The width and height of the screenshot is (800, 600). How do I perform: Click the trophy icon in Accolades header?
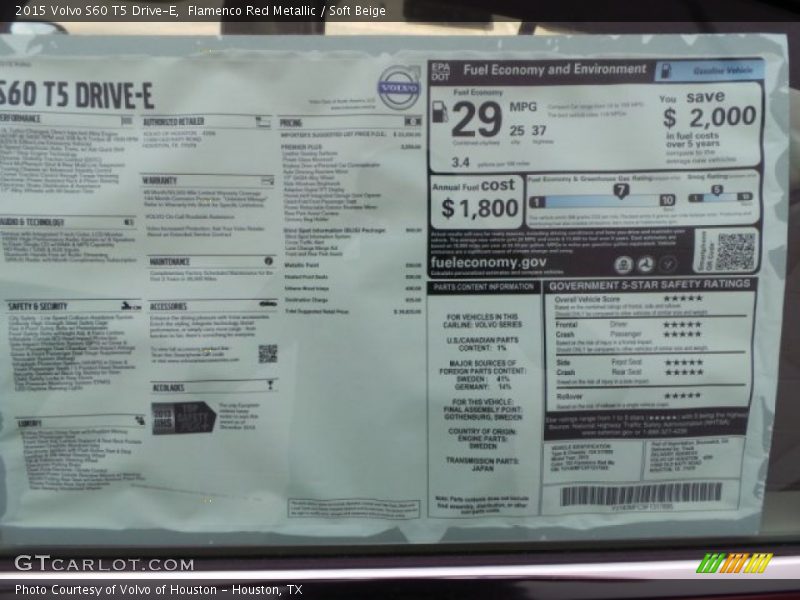coord(270,385)
